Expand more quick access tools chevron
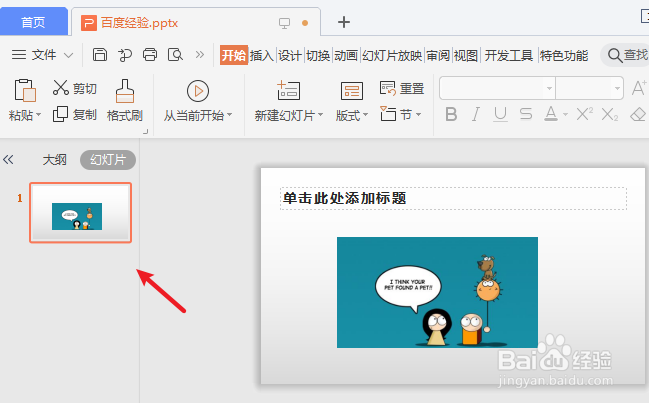This screenshot has width=649, height=403. pos(200,55)
